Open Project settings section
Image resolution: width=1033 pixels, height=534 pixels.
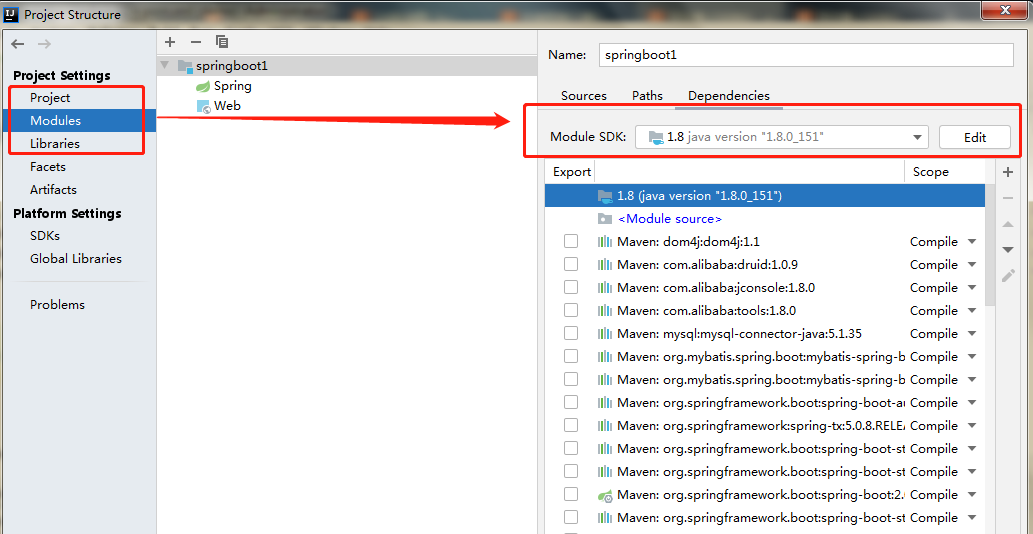coord(50,97)
